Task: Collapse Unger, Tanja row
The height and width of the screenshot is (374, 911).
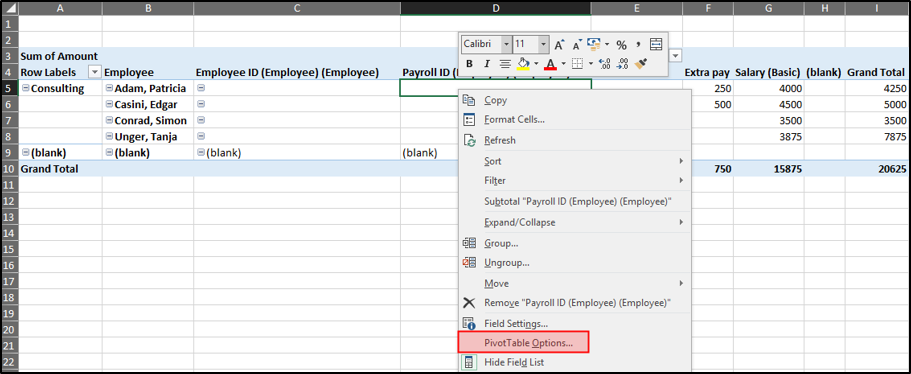Action: click(x=109, y=137)
